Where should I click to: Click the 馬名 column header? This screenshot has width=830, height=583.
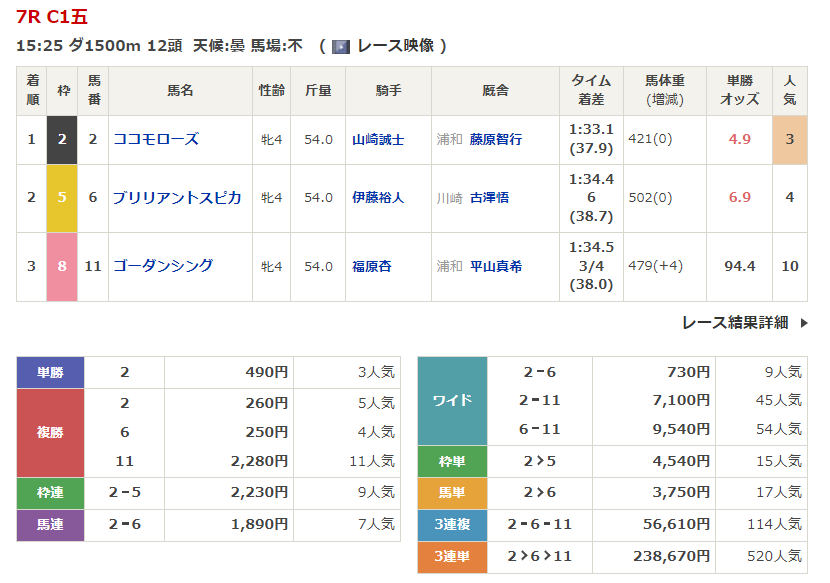181,91
